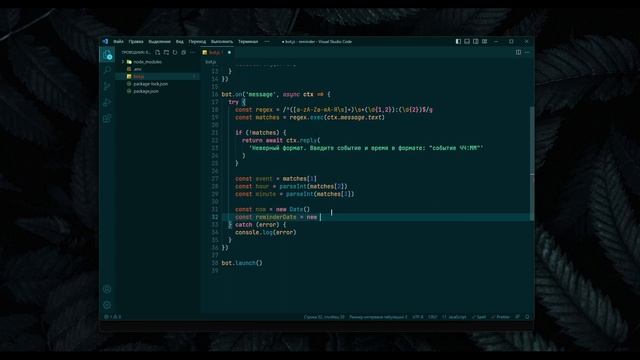The height and width of the screenshot is (360, 640).
Task: Click the VS Code logo in title bar
Action: (105, 41)
